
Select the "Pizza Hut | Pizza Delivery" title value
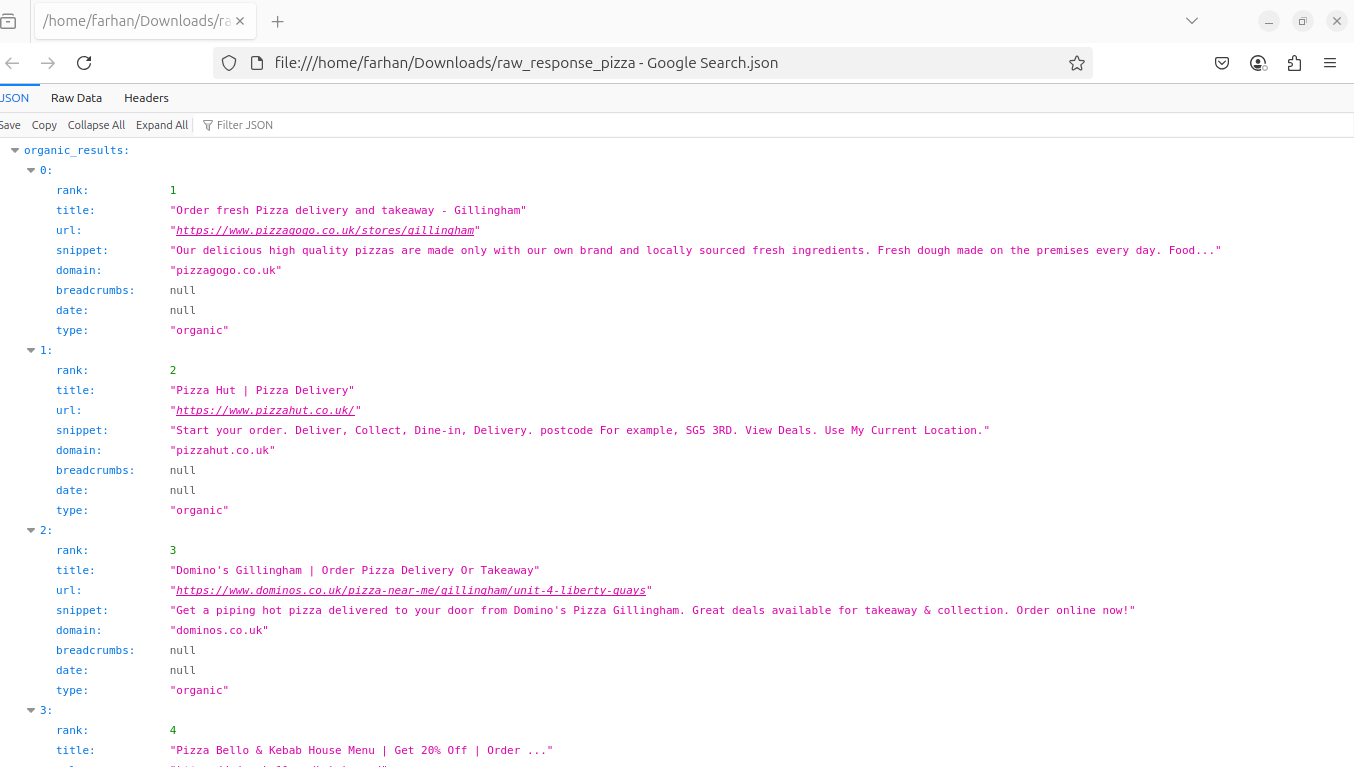point(262,390)
